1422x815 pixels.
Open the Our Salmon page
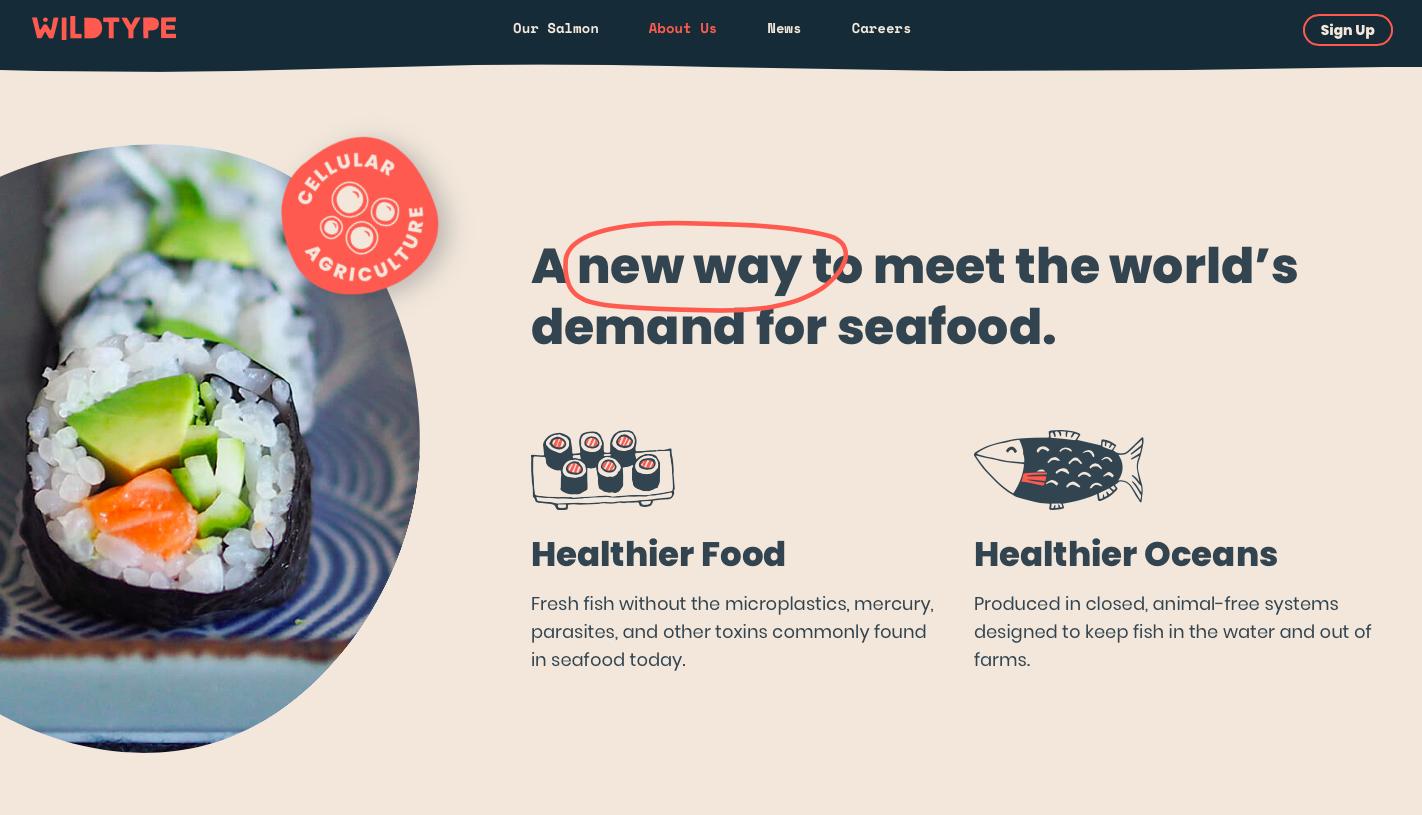(x=556, y=28)
